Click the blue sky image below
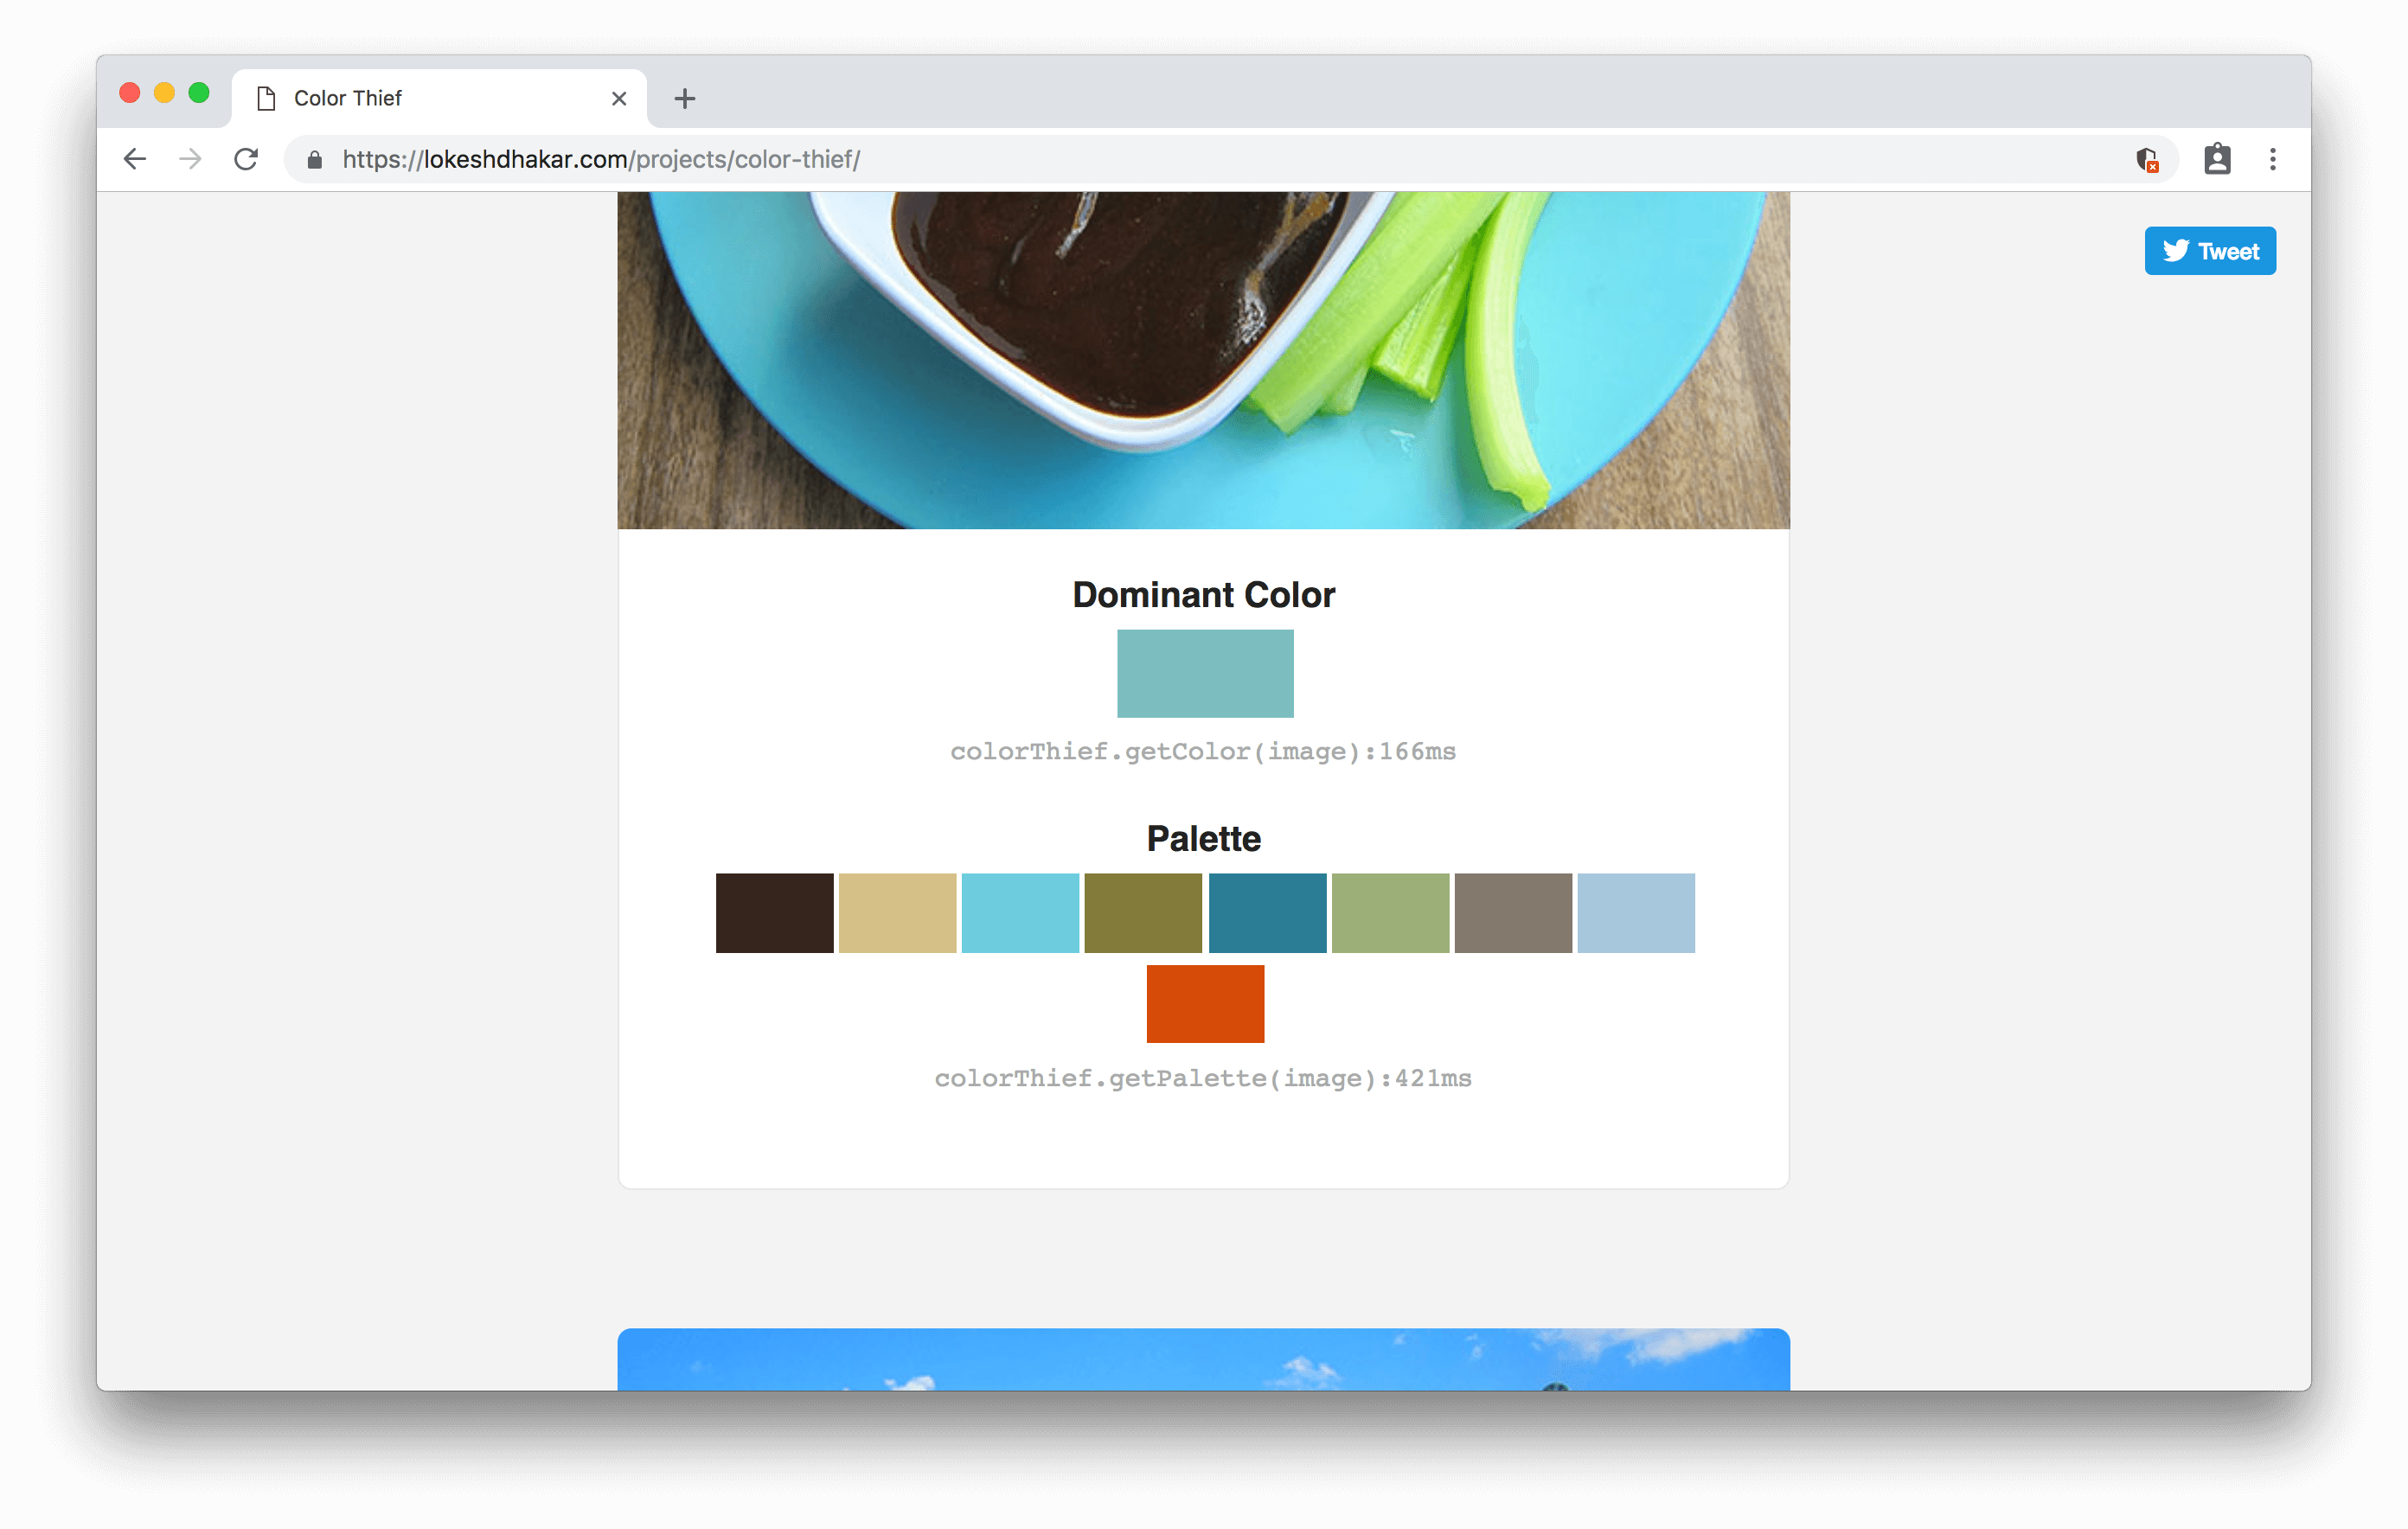Viewport: 2408px width, 1529px height. tap(1203, 1360)
